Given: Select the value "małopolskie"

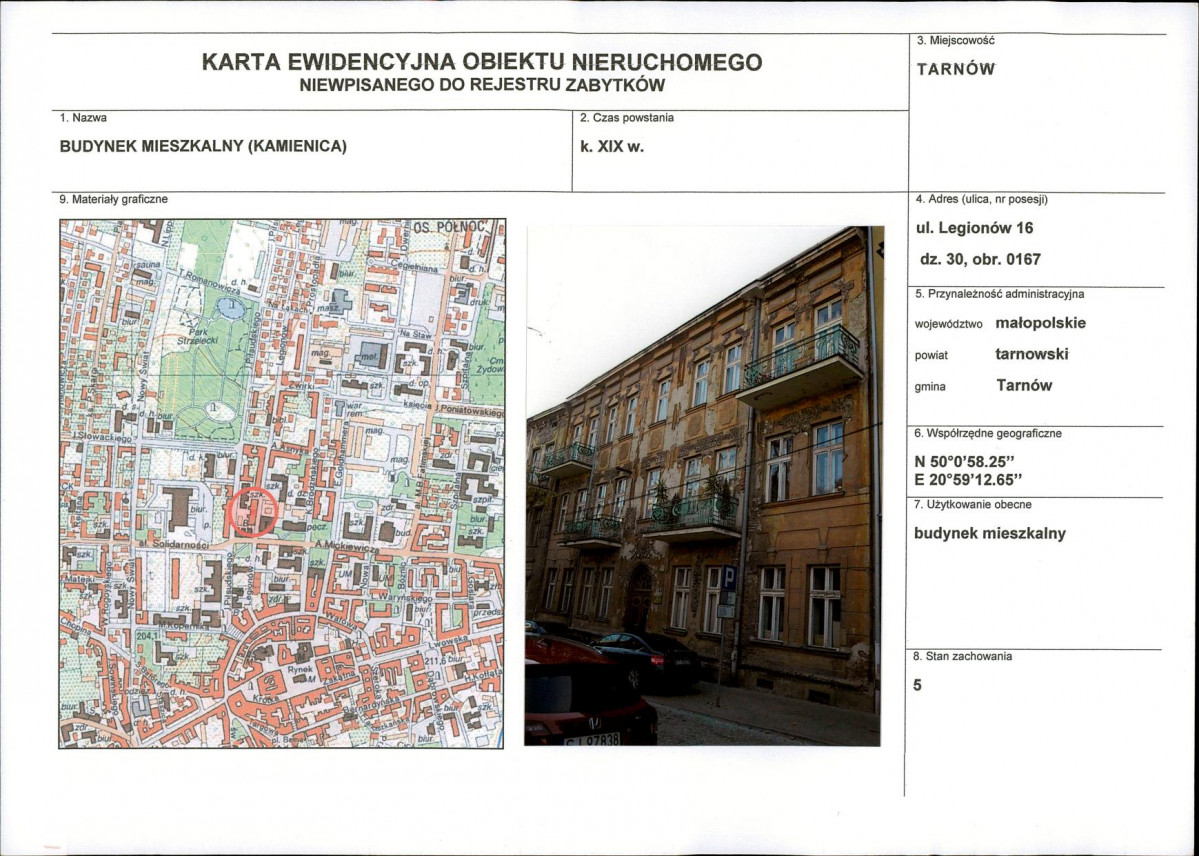Looking at the screenshot, I should coord(1041,323).
